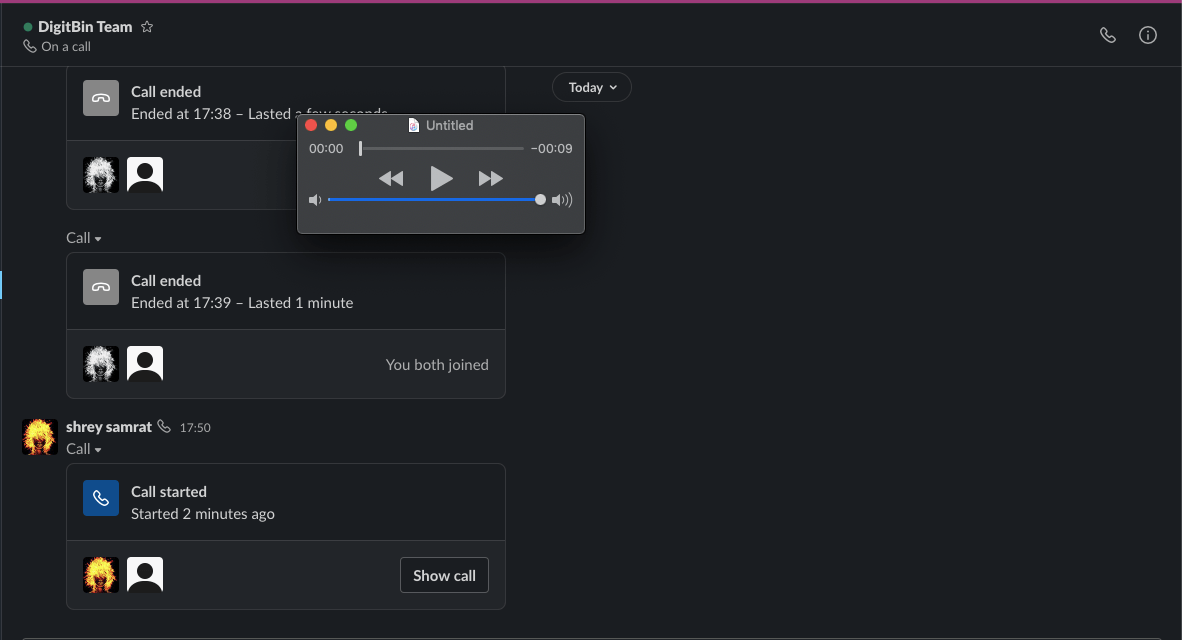Click the Ended at 17:39 – Lasted 1 minute text

coord(242,303)
